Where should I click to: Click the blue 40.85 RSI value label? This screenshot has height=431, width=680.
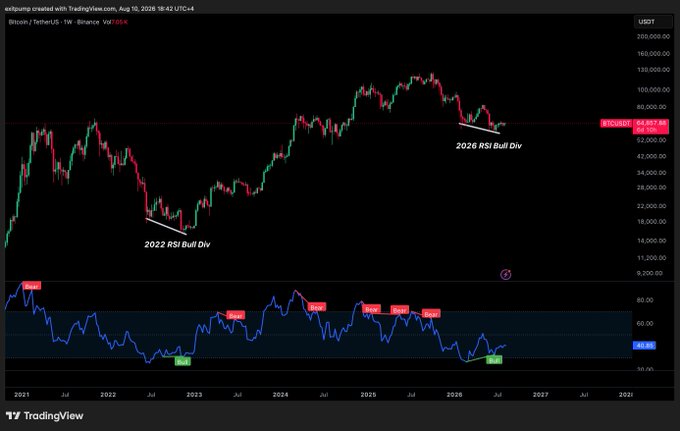(x=644, y=346)
